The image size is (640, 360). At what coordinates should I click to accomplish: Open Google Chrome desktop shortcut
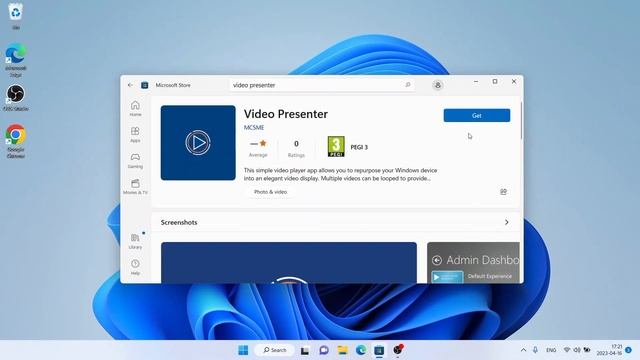point(16,141)
